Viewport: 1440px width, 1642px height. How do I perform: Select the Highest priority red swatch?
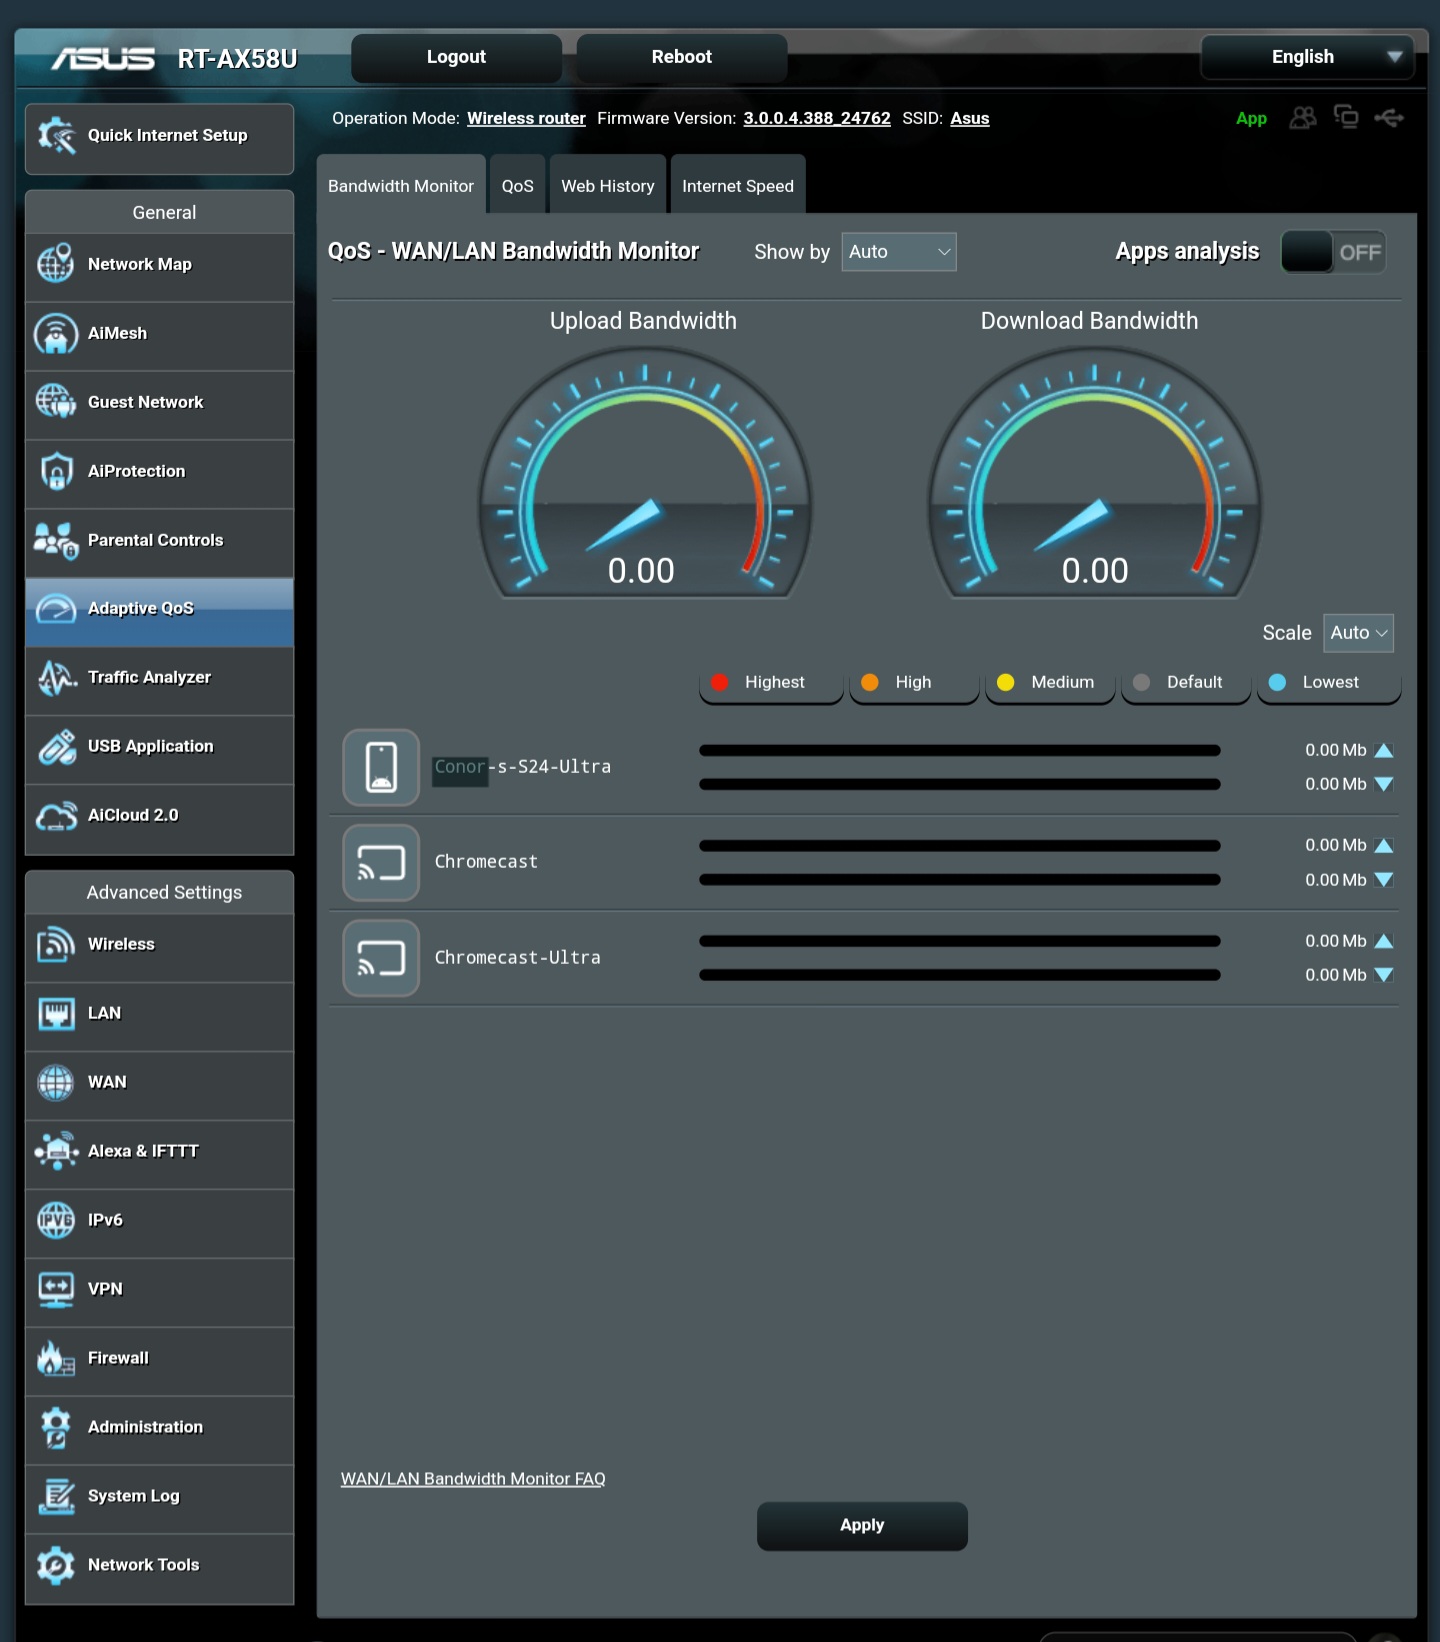click(x=719, y=682)
